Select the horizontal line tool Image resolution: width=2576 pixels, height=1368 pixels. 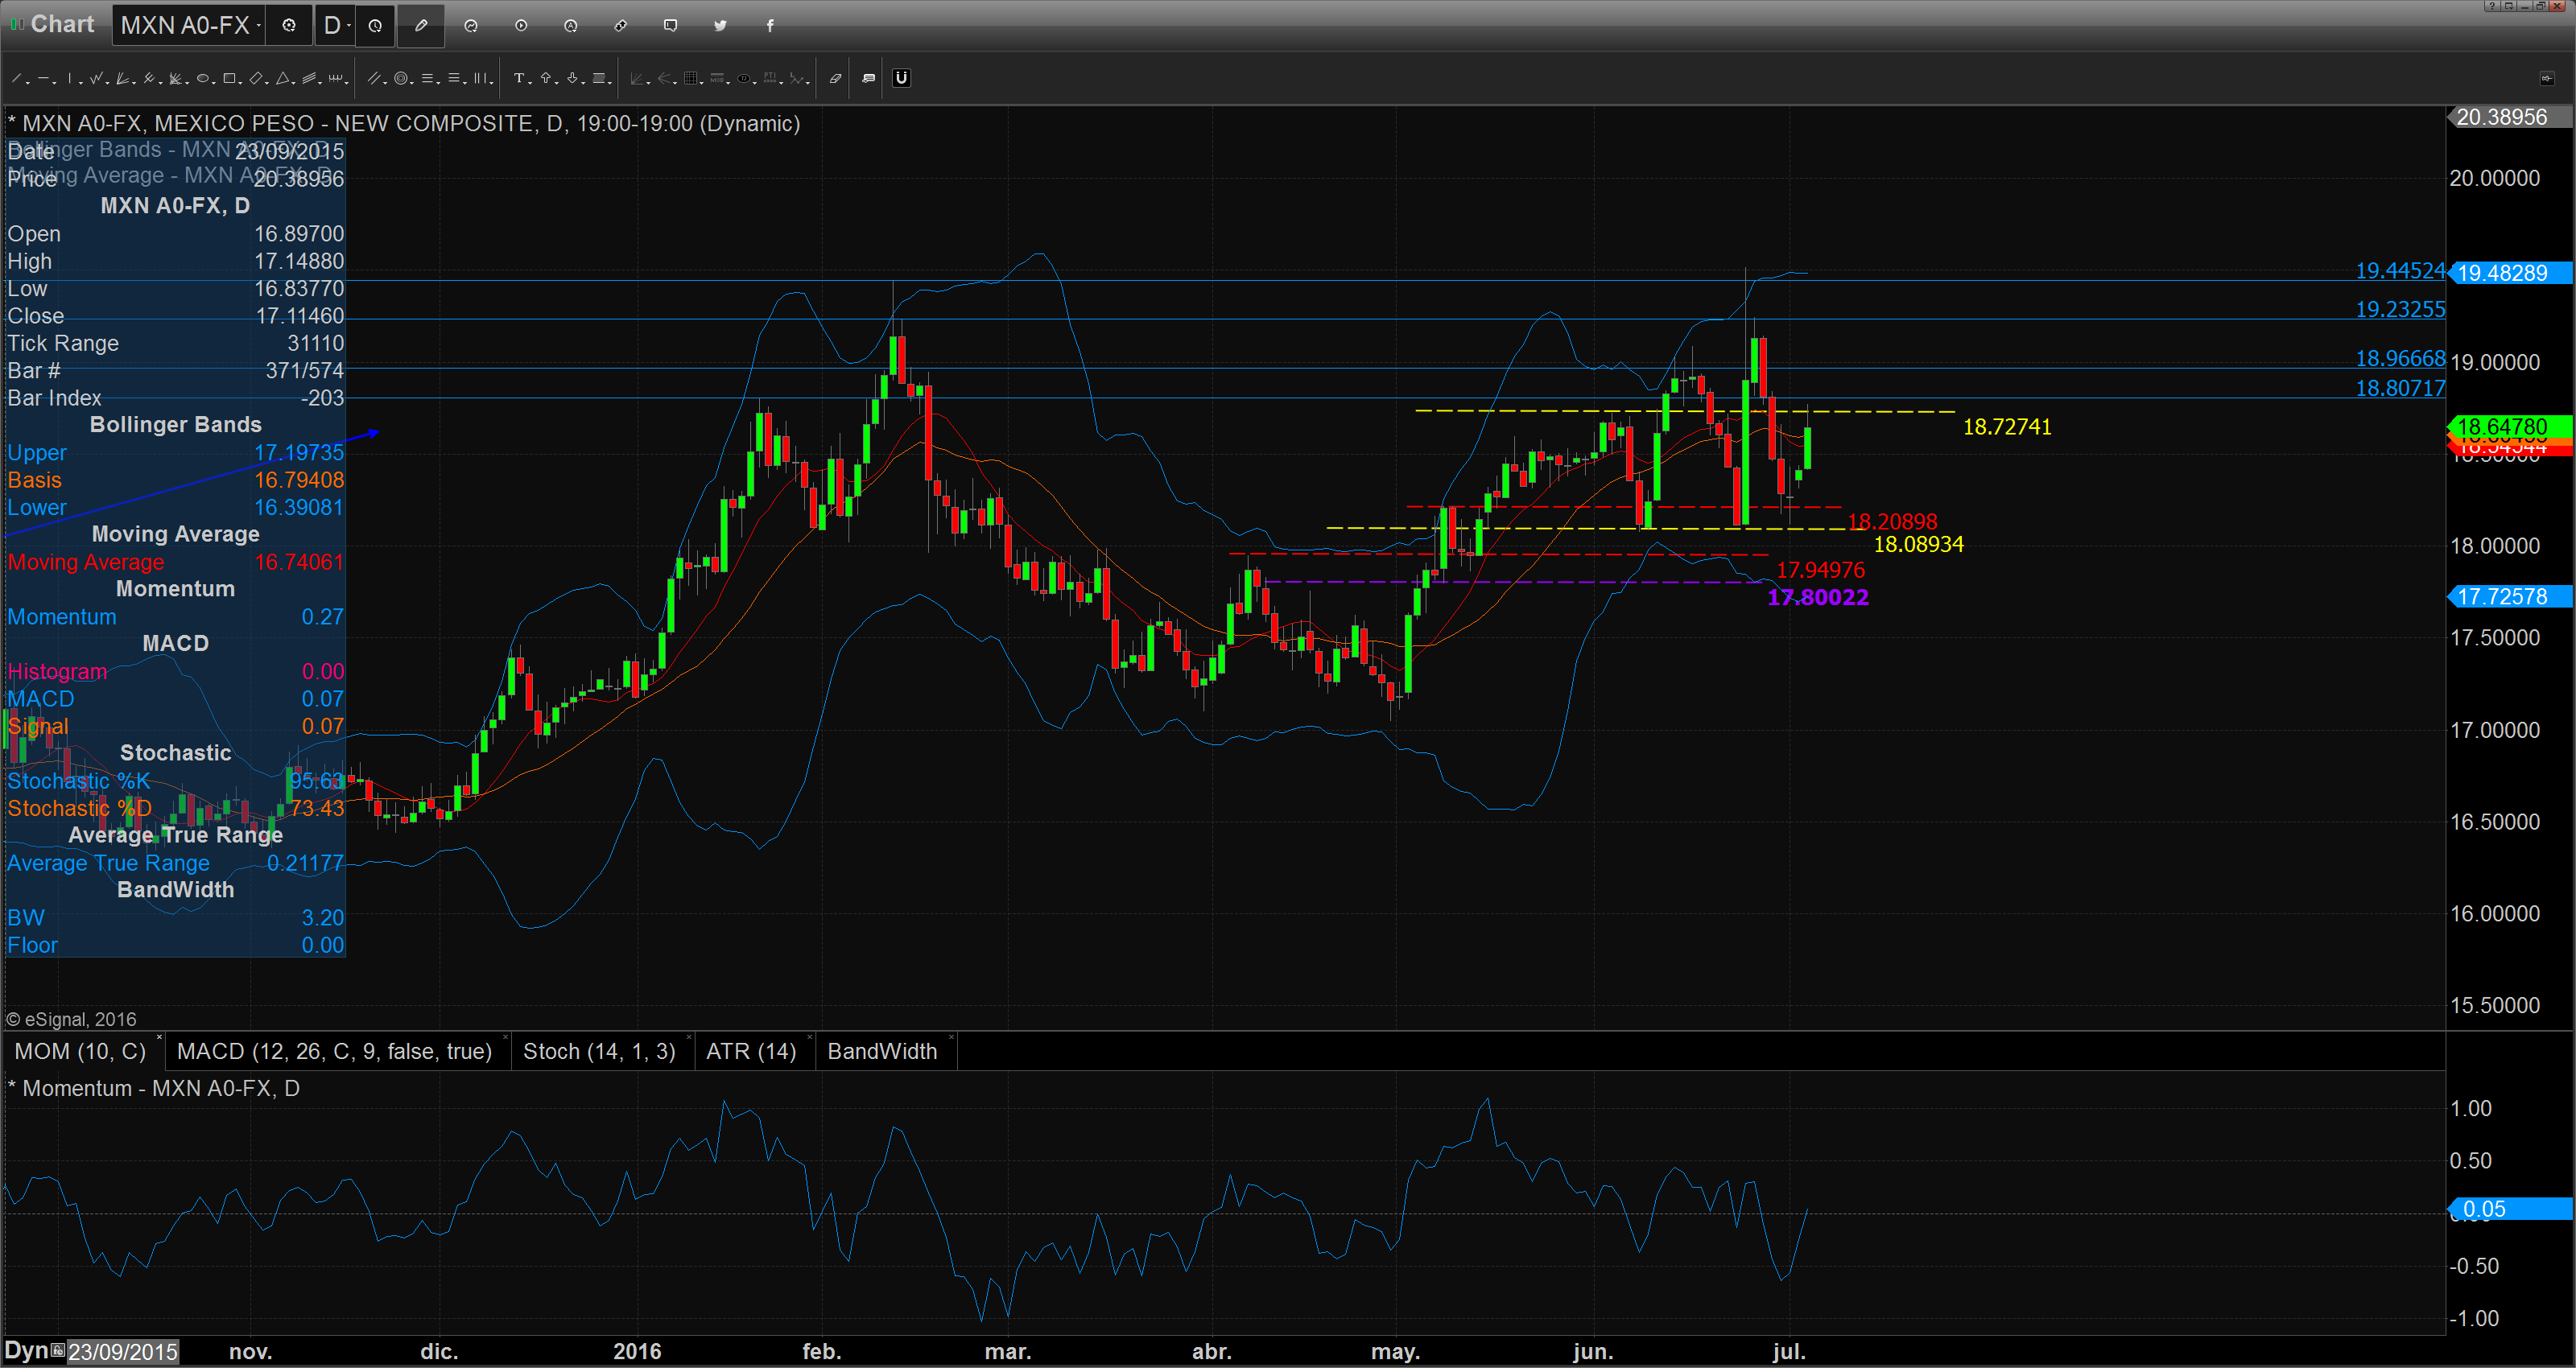point(43,78)
